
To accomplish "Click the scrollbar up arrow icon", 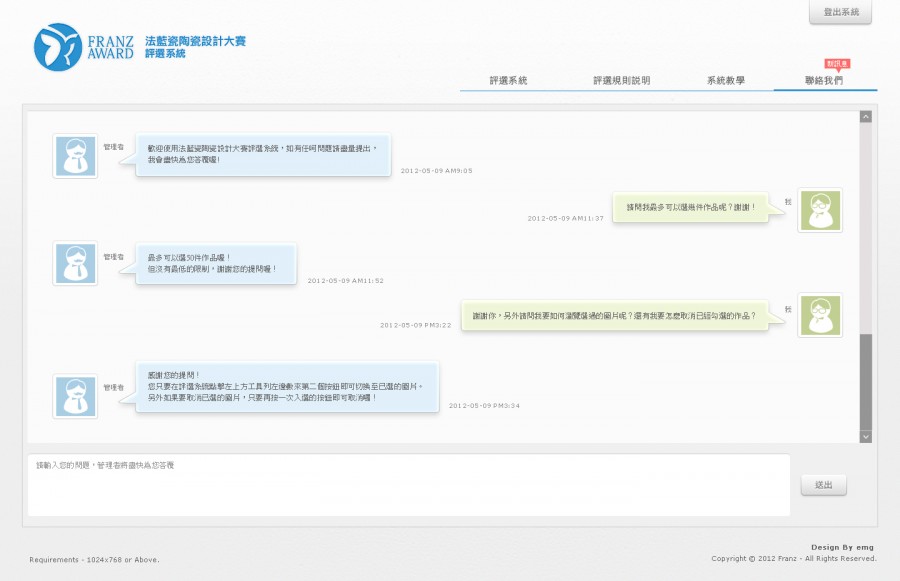I will click(864, 116).
